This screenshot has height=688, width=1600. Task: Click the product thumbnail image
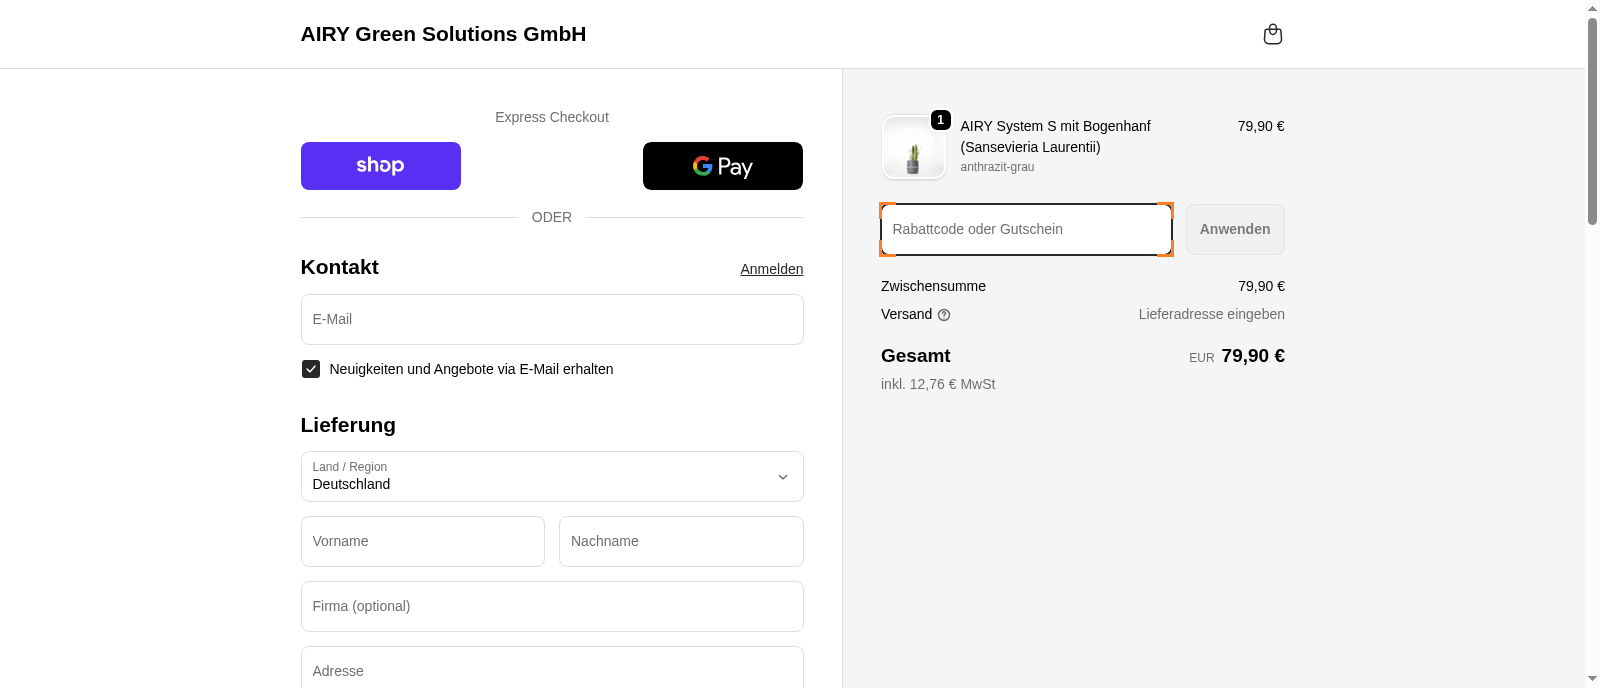913,148
